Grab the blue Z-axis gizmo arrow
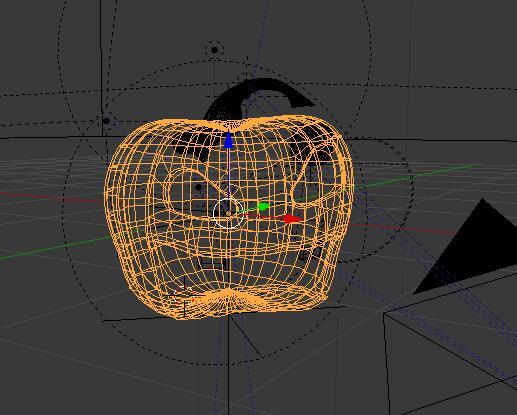 point(228,141)
